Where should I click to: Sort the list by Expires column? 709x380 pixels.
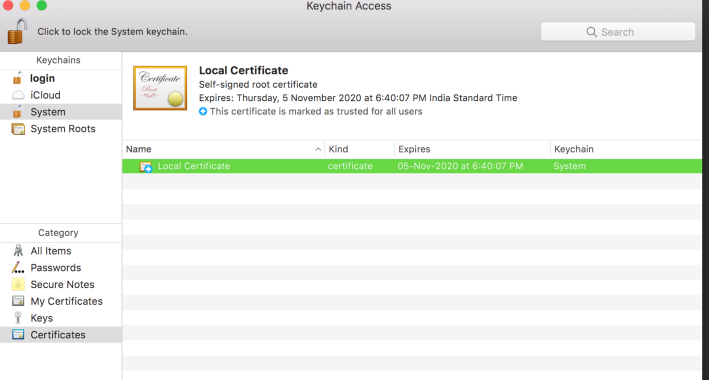472,149
